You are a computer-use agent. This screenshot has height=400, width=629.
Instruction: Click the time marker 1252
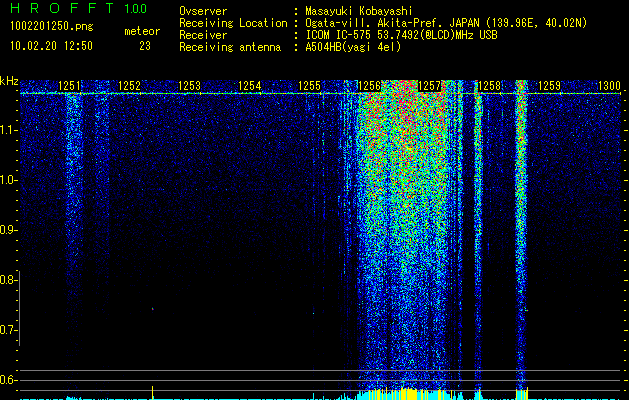[x=130, y=86]
